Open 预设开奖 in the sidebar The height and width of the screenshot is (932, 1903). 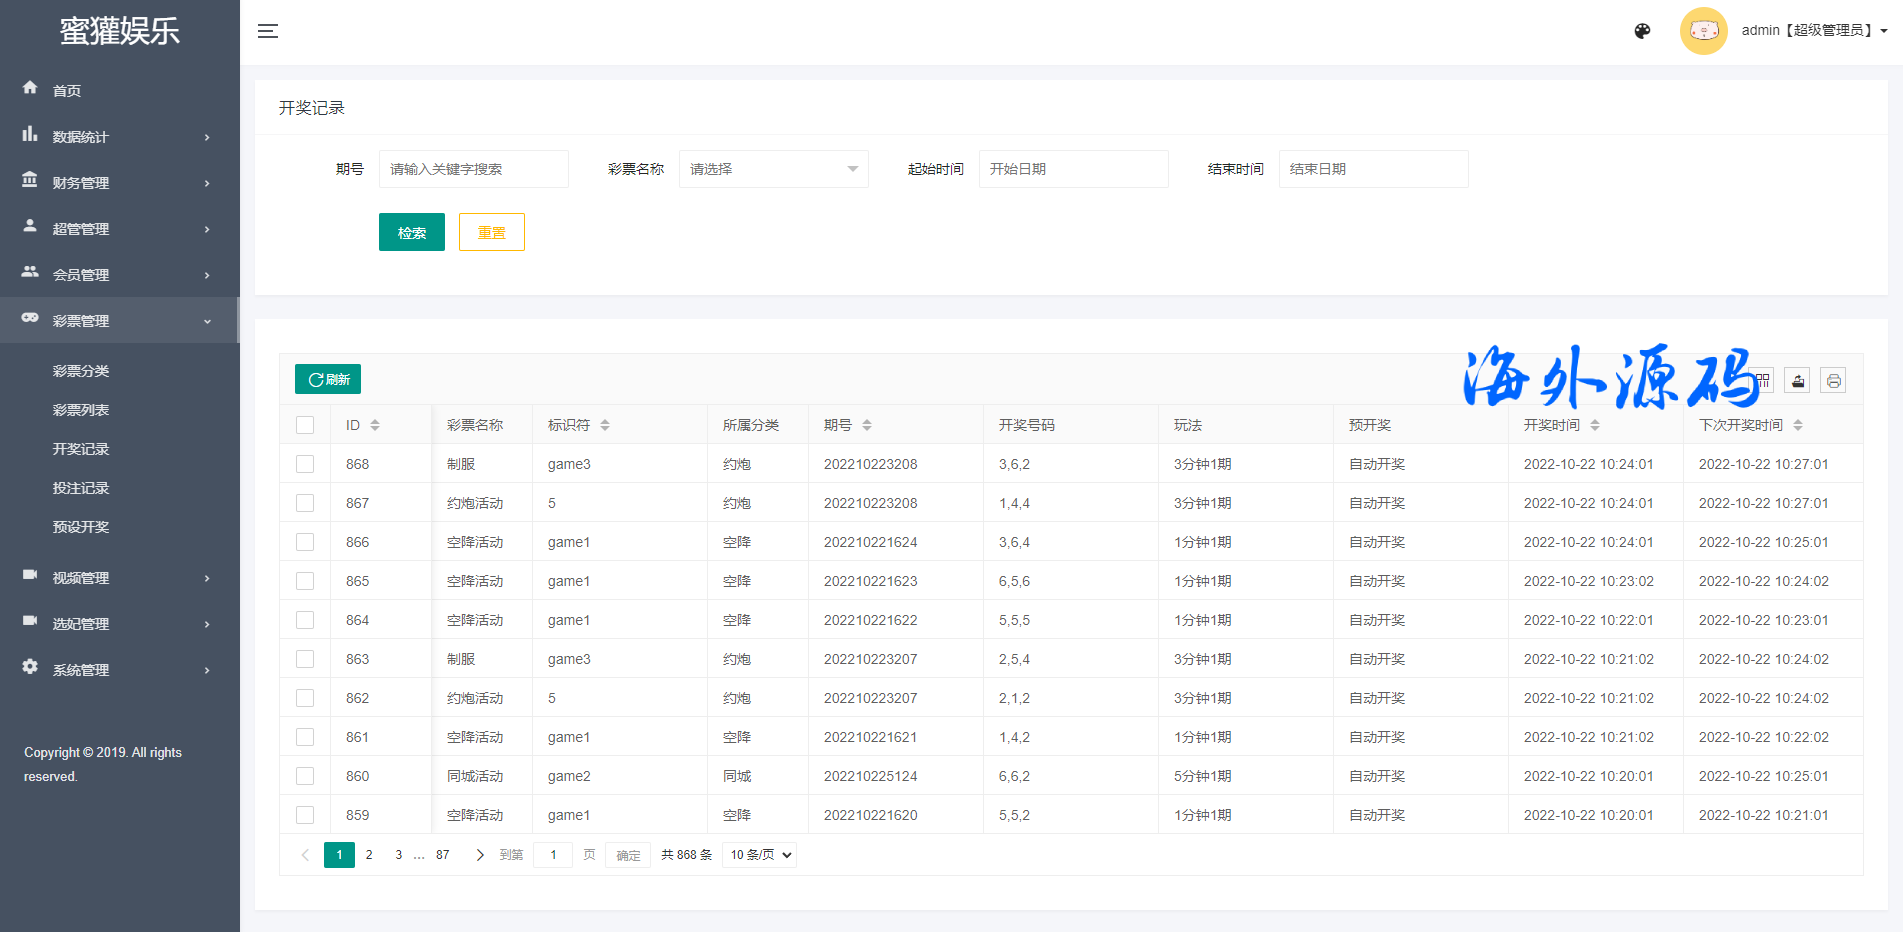click(x=81, y=527)
